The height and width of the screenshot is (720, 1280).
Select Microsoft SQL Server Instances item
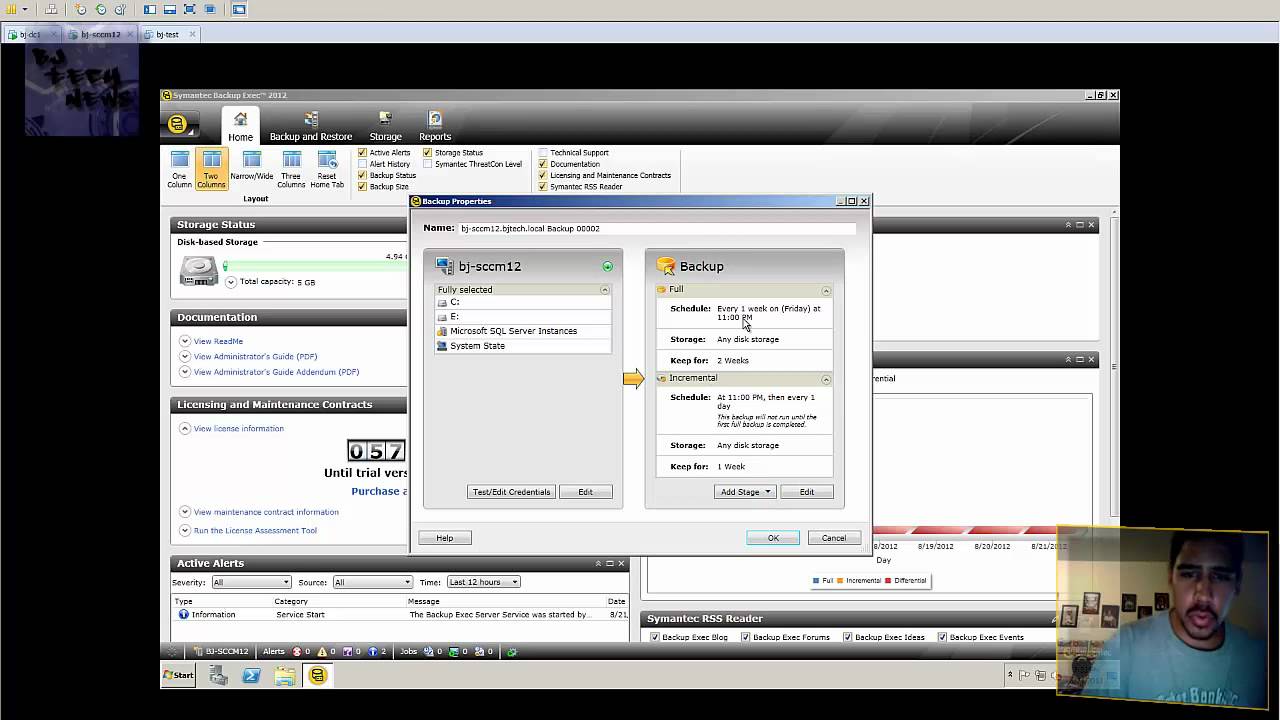pyautogui.click(x=523, y=331)
